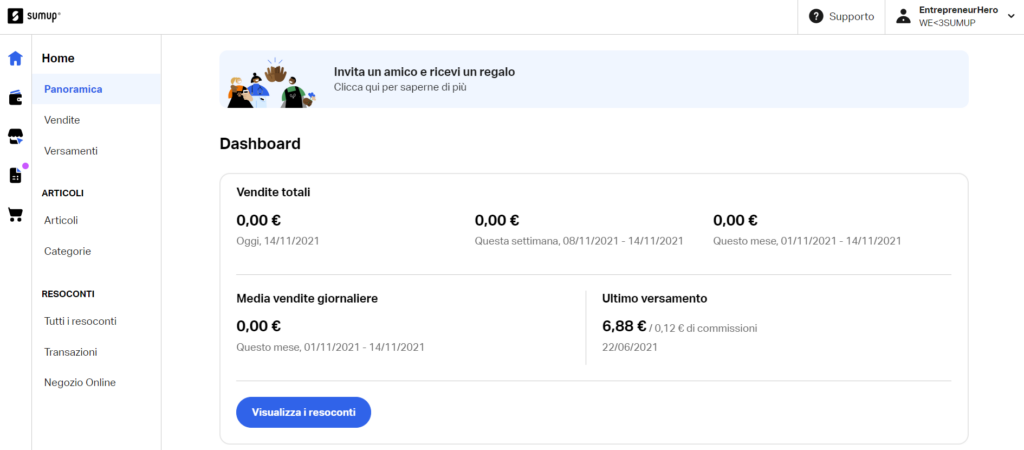Click the user profile avatar icon
Screen dimensions: 1024x450
(x=903, y=16)
